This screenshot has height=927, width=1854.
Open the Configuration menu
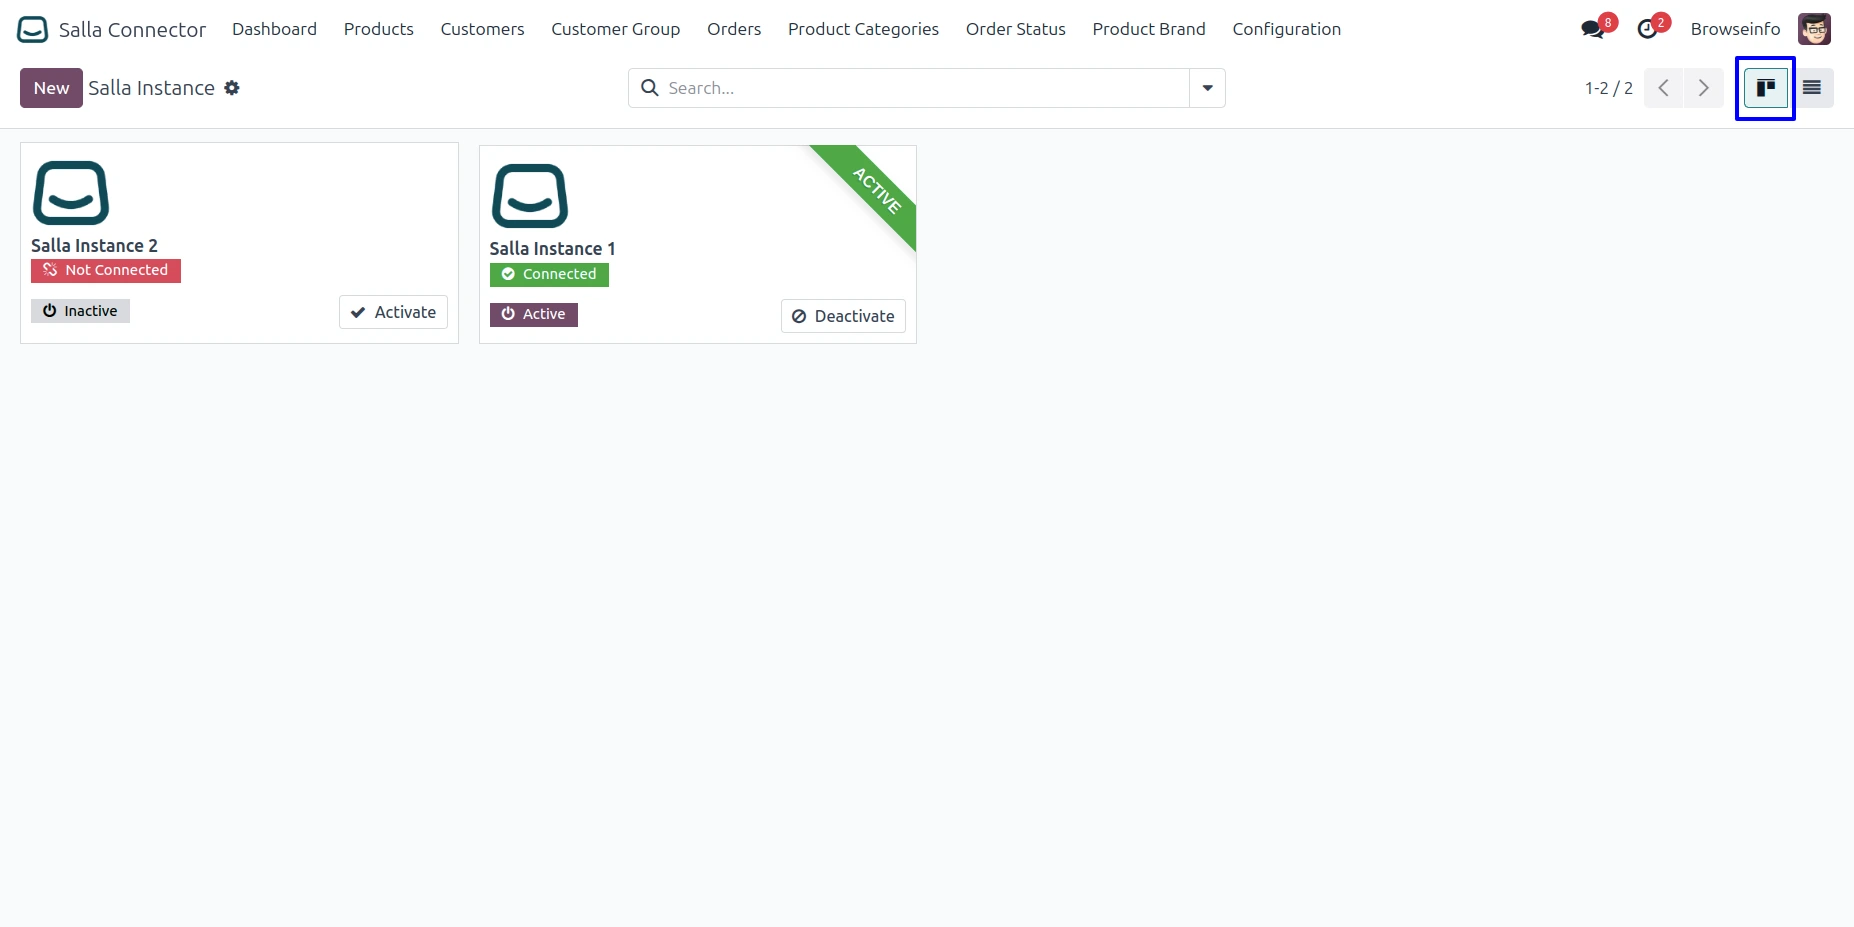(x=1286, y=30)
